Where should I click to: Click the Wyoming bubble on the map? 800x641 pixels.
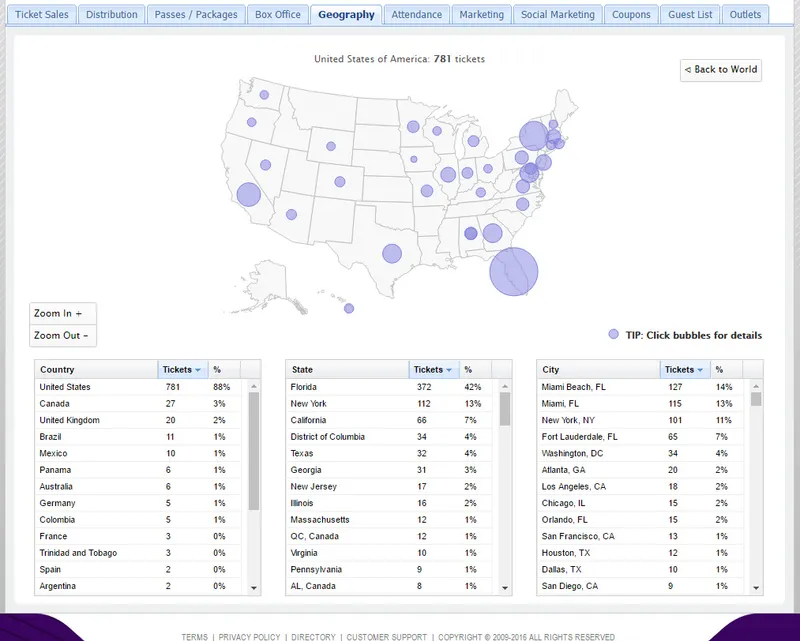coord(331,146)
